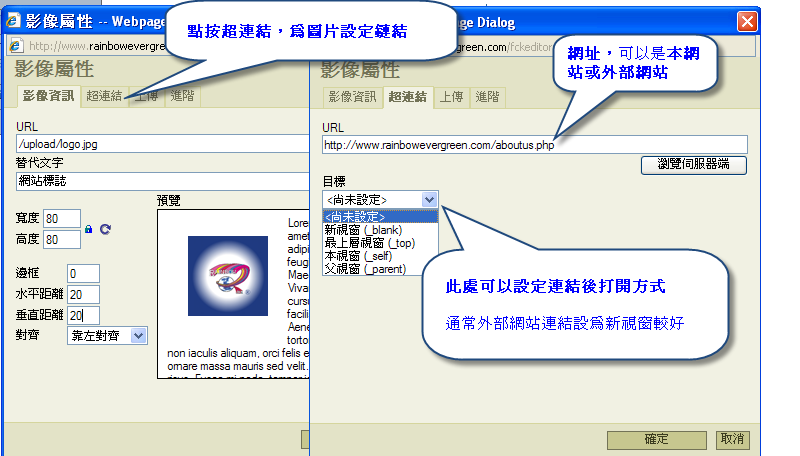Open the 進階 tab in right dialog
The height and width of the screenshot is (456, 800).
click(x=488, y=97)
